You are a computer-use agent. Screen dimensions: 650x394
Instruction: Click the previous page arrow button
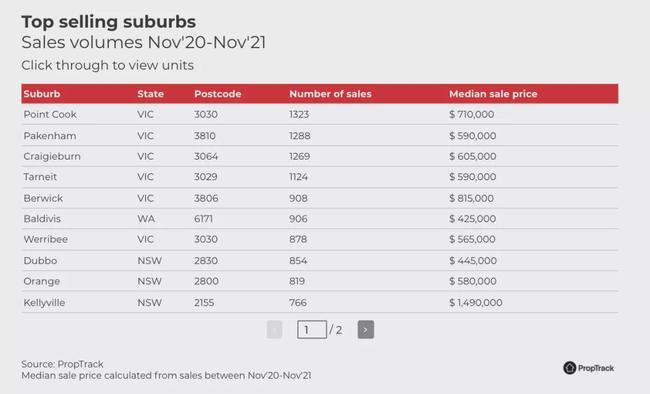coord(274,330)
